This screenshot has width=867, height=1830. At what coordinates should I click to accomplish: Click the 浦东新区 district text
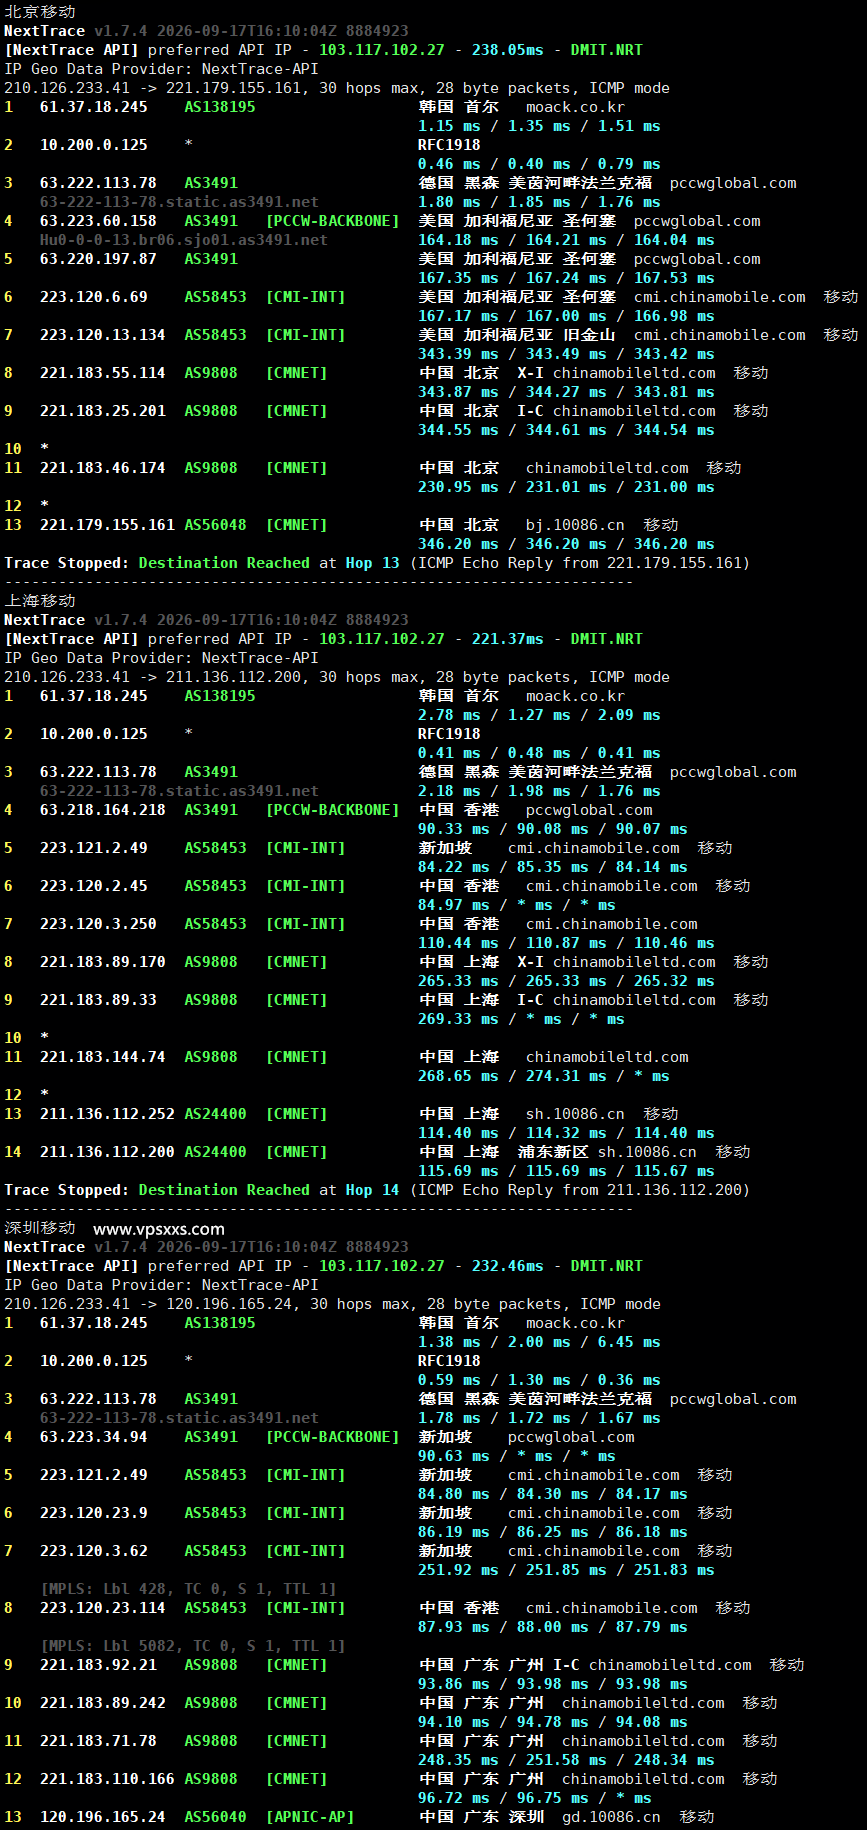pyautogui.click(x=553, y=1152)
